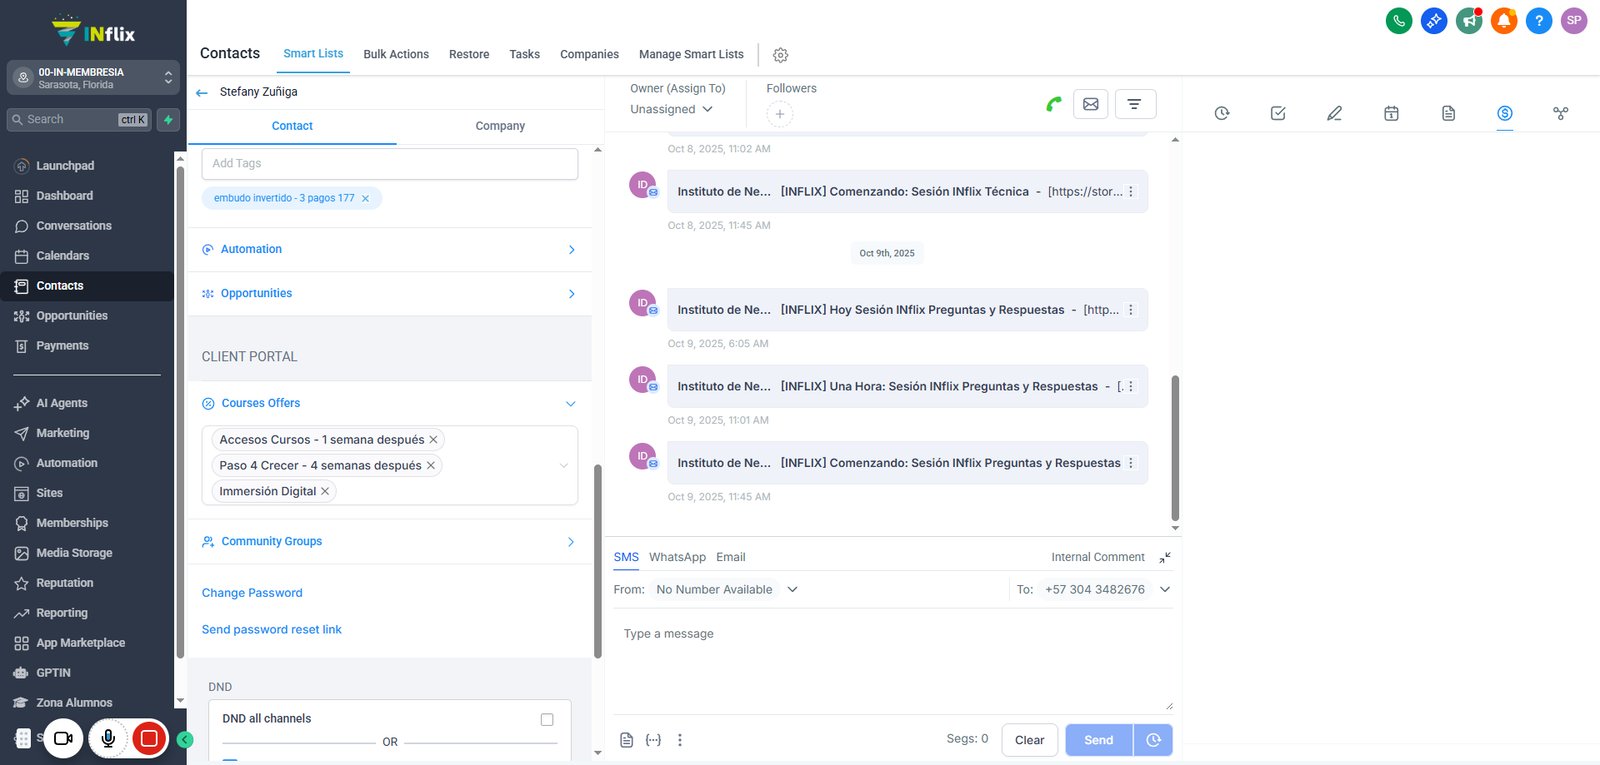
Task: Click the conversation thread vertical scrollbar
Action: pyautogui.click(x=1175, y=448)
